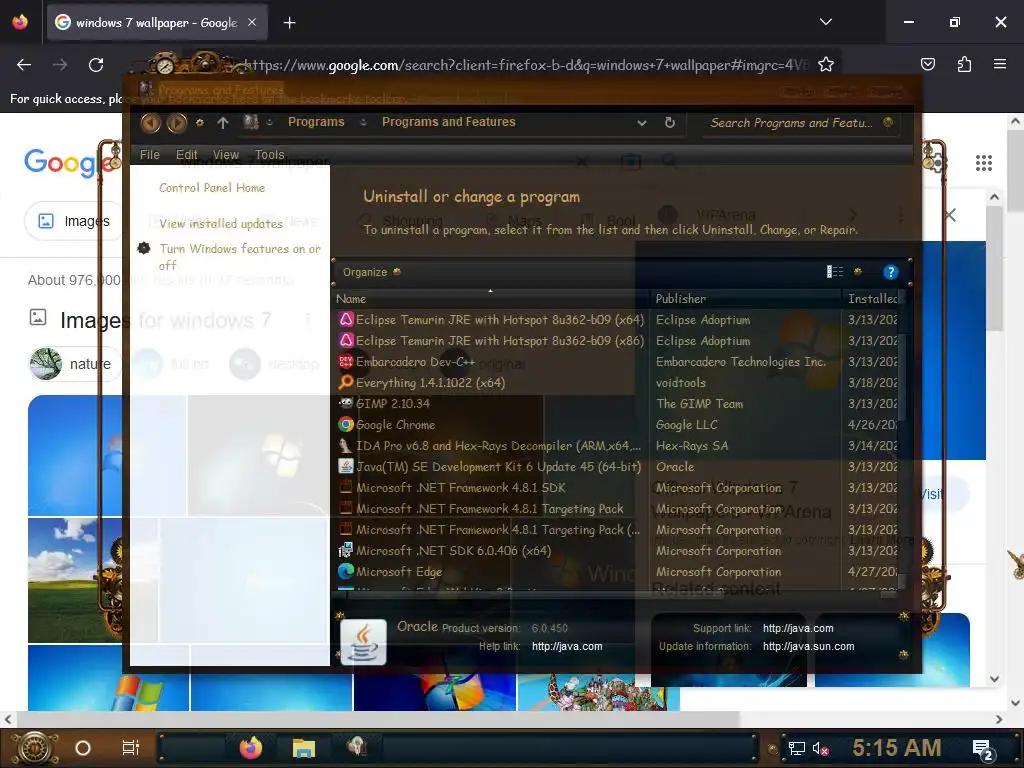The image size is (1024, 768).
Task: Click Firefox back arrow button
Action: [24, 65]
